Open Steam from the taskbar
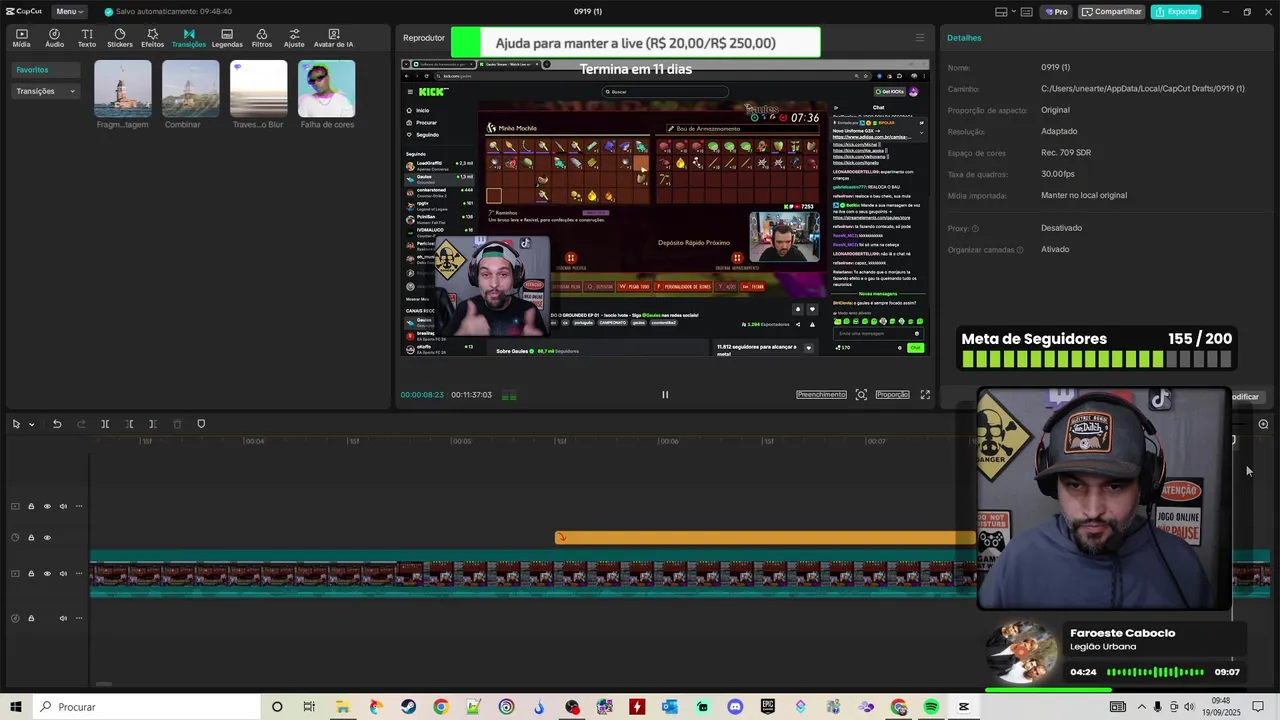The height and width of the screenshot is (720, 1280). (x=408, y=707)
